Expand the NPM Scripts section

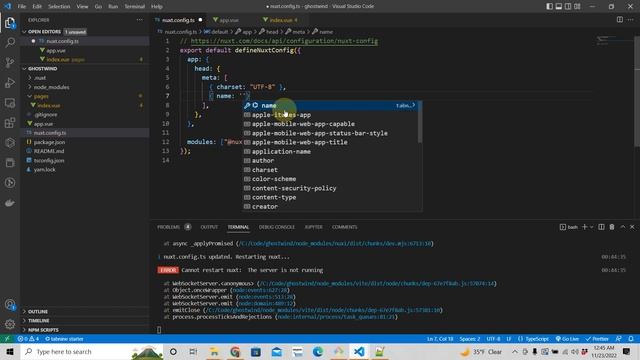[43, 330]
